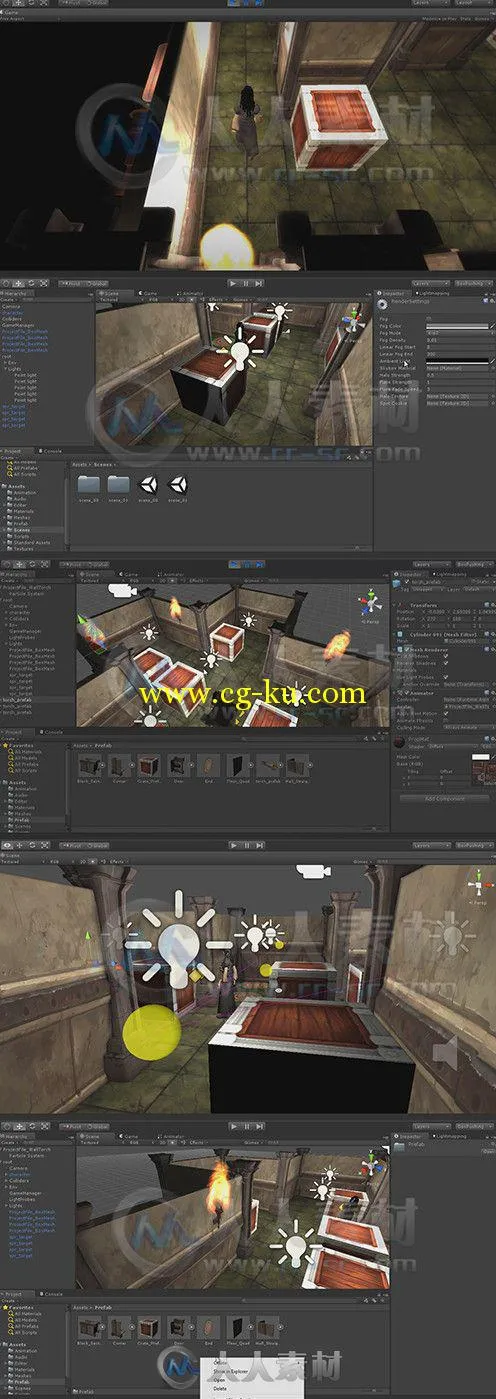Viewport: 496px width, 1399px height.
Task: Toggle the Fog checkbox in RenderSettings
Action: click(430, 318)
